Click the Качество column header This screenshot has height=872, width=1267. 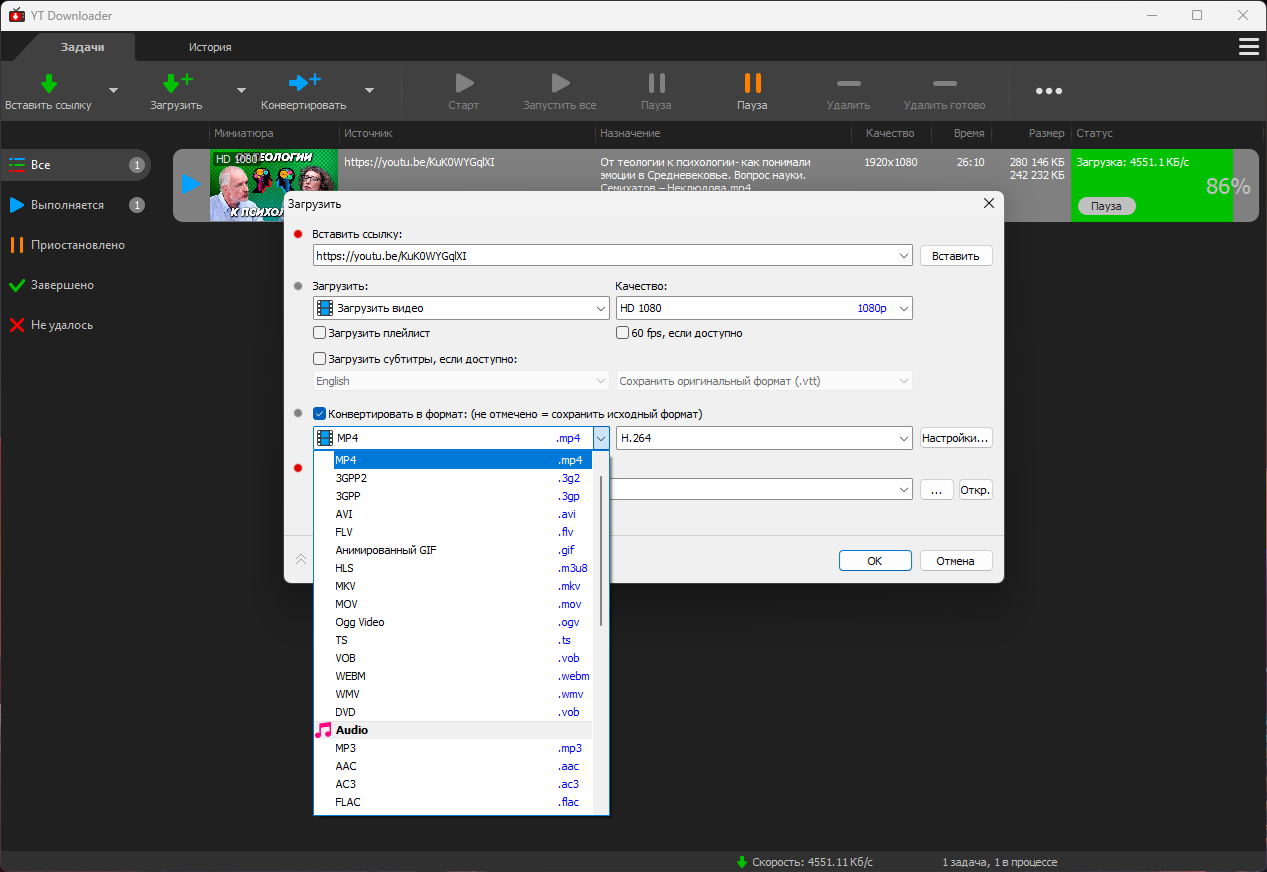890,133
